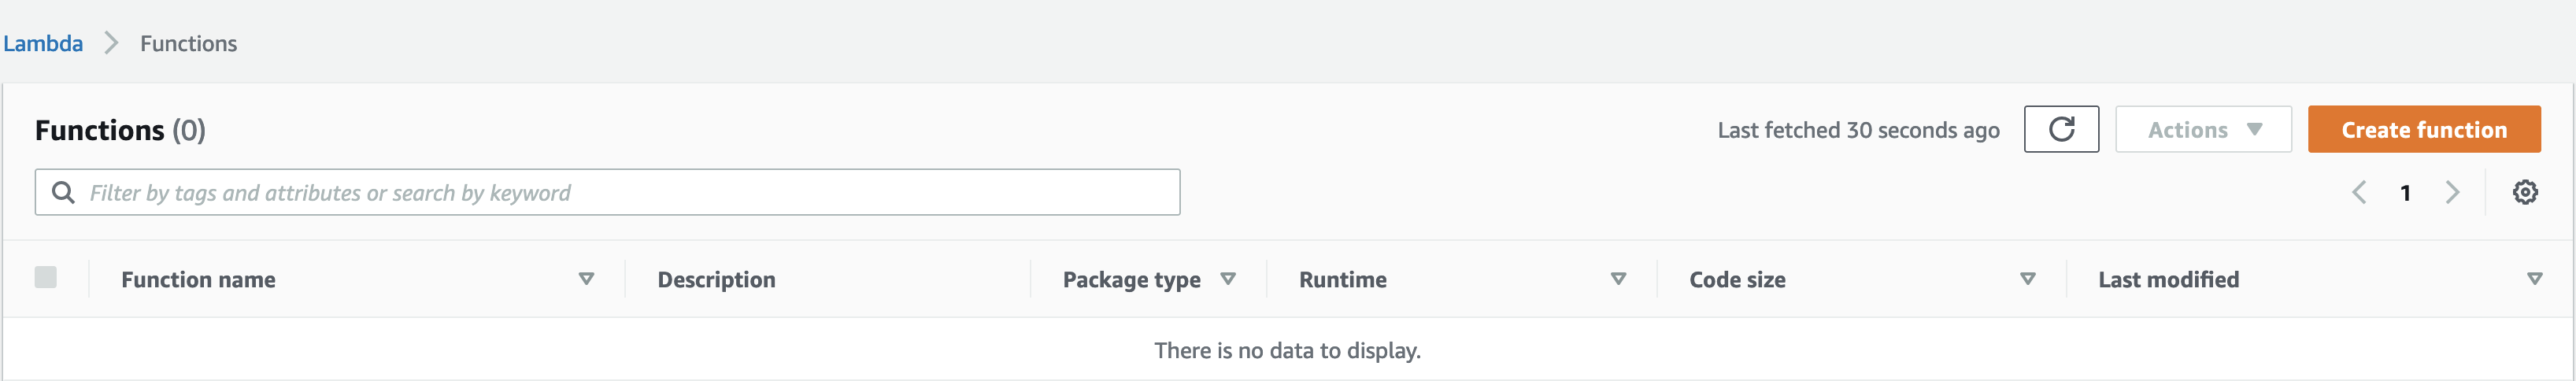Click the Description column header
The height and width of the screenshot is (381, 2576).
coord(716,279)
